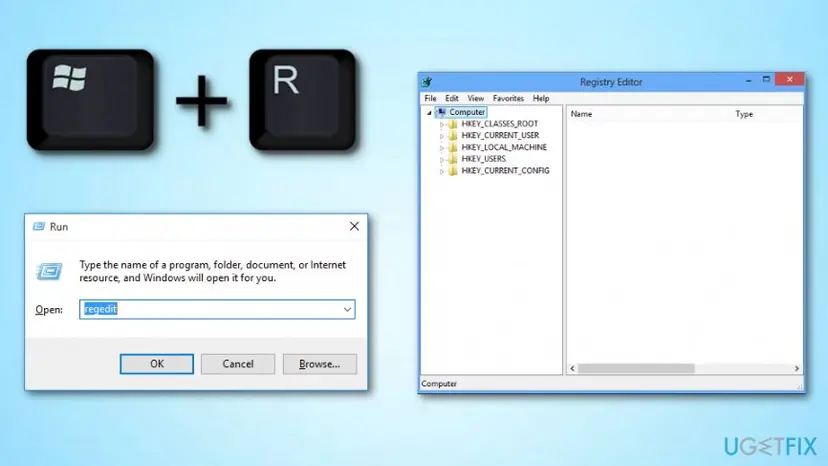Expand HKEY_CURRENT_CONFIG key
Image resolution: width=828 pixels, height=466 pixels.
441,171
